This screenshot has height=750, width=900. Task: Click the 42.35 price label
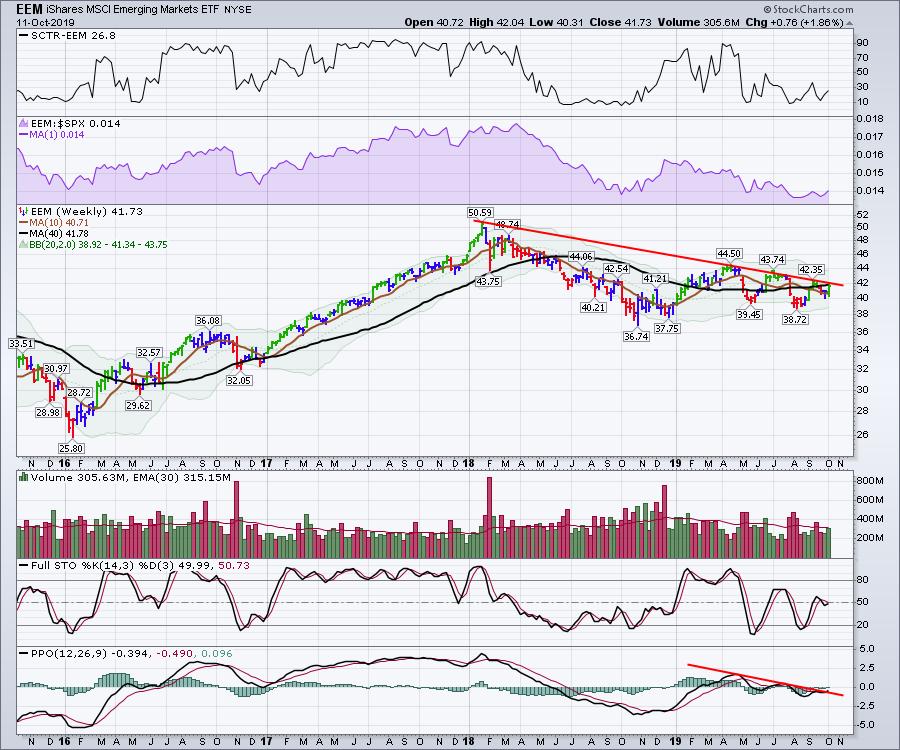tap(811, 269)
